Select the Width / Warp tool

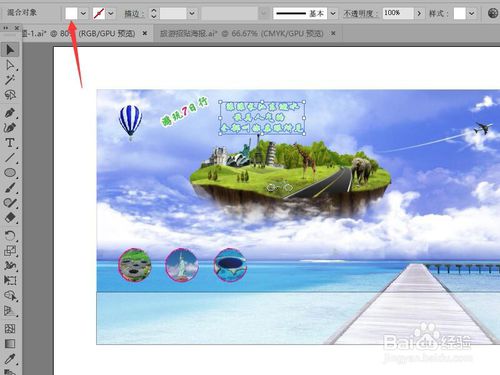(x=10, y=265)
